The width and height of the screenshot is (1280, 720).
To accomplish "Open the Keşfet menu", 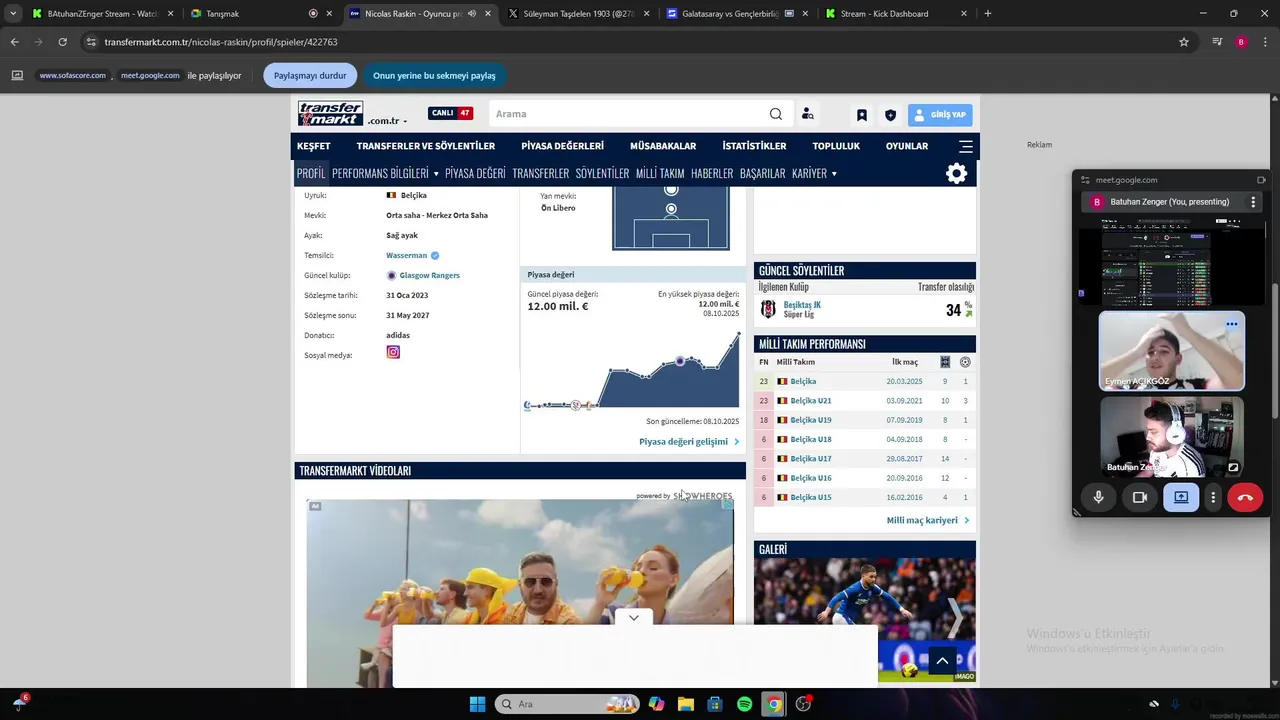I will 314,146.
